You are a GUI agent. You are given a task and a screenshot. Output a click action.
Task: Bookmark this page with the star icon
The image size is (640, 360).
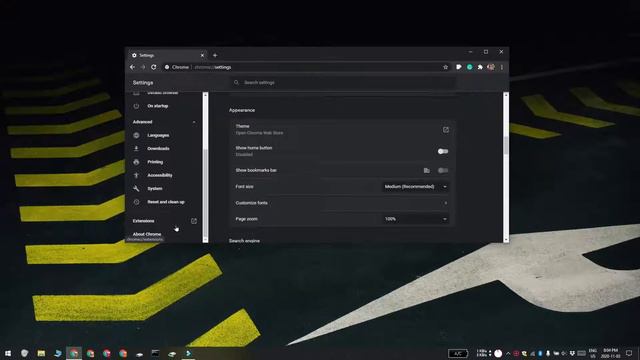pos(446,67)
